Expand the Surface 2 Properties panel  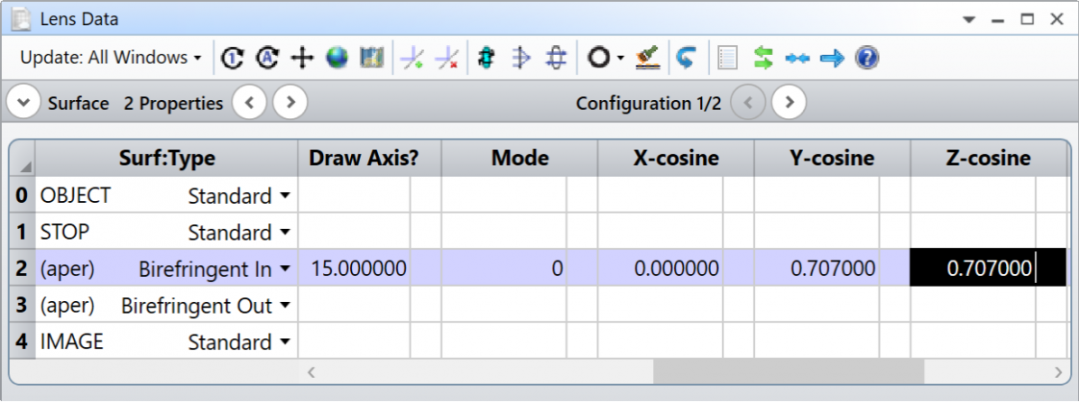coord(24,103)
